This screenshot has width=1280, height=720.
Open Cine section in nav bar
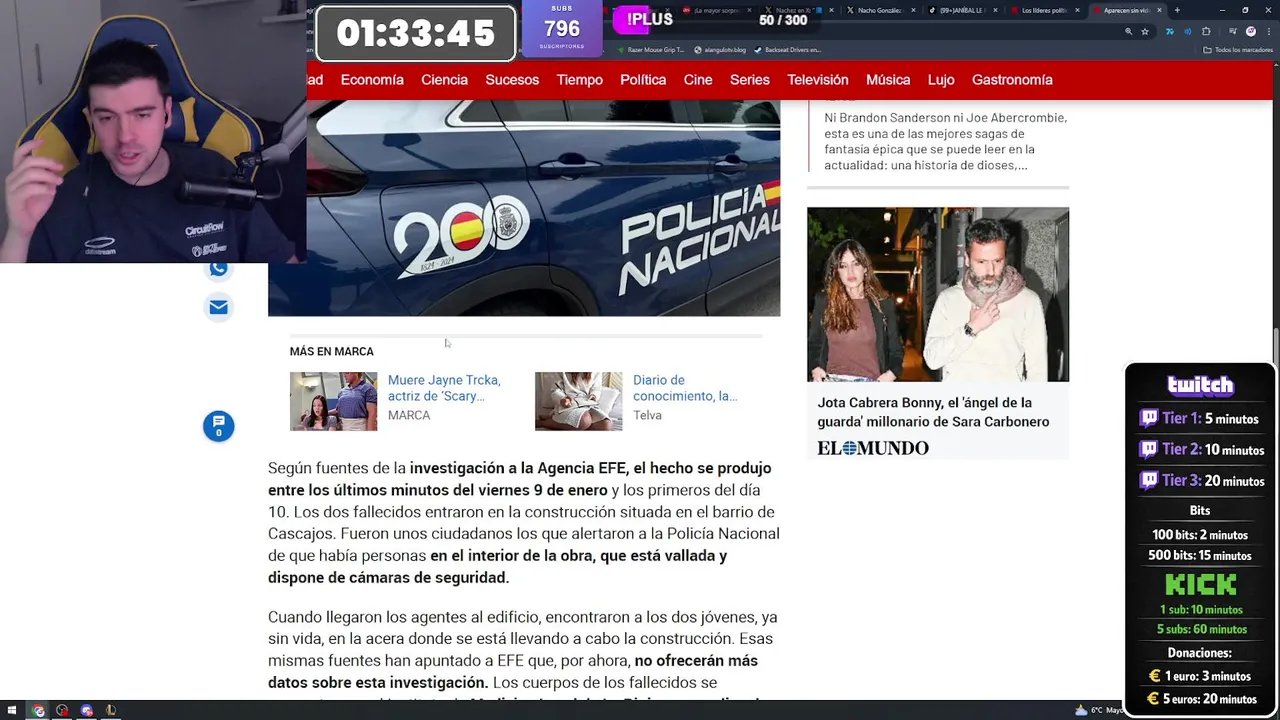point(698,80)
